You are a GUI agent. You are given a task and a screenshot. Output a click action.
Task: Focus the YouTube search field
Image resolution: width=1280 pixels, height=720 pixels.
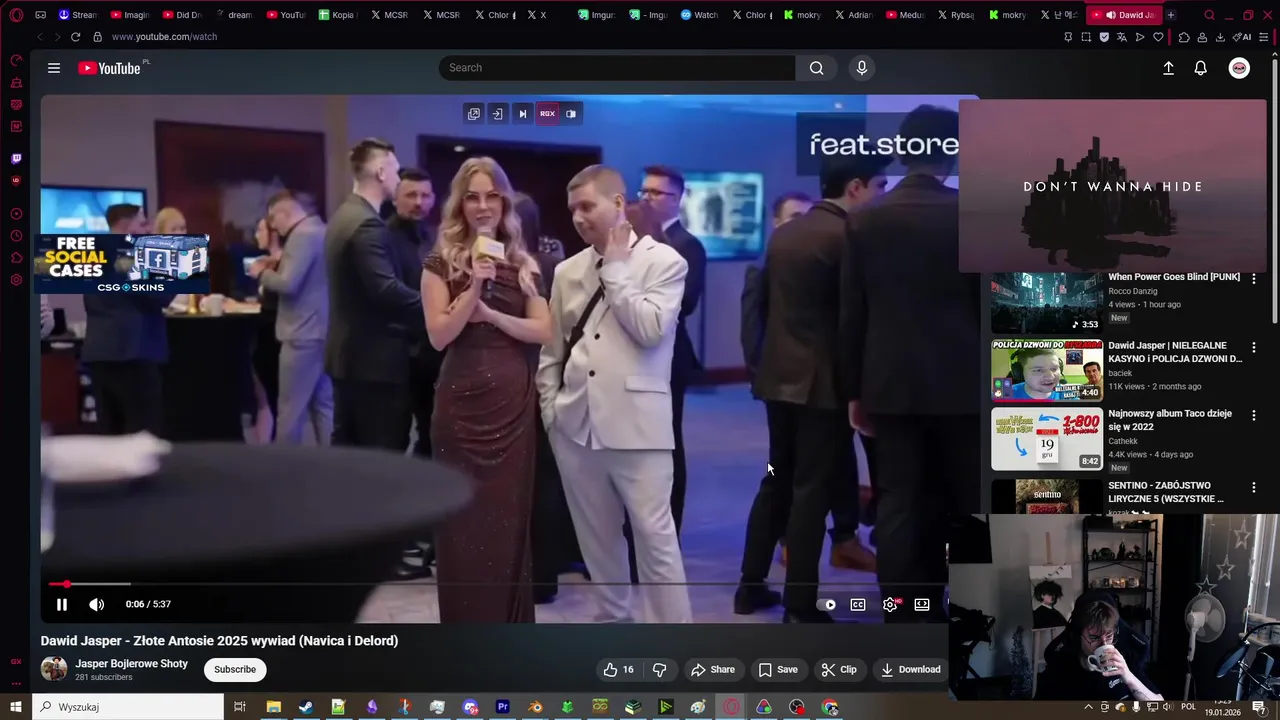point(617,68)
